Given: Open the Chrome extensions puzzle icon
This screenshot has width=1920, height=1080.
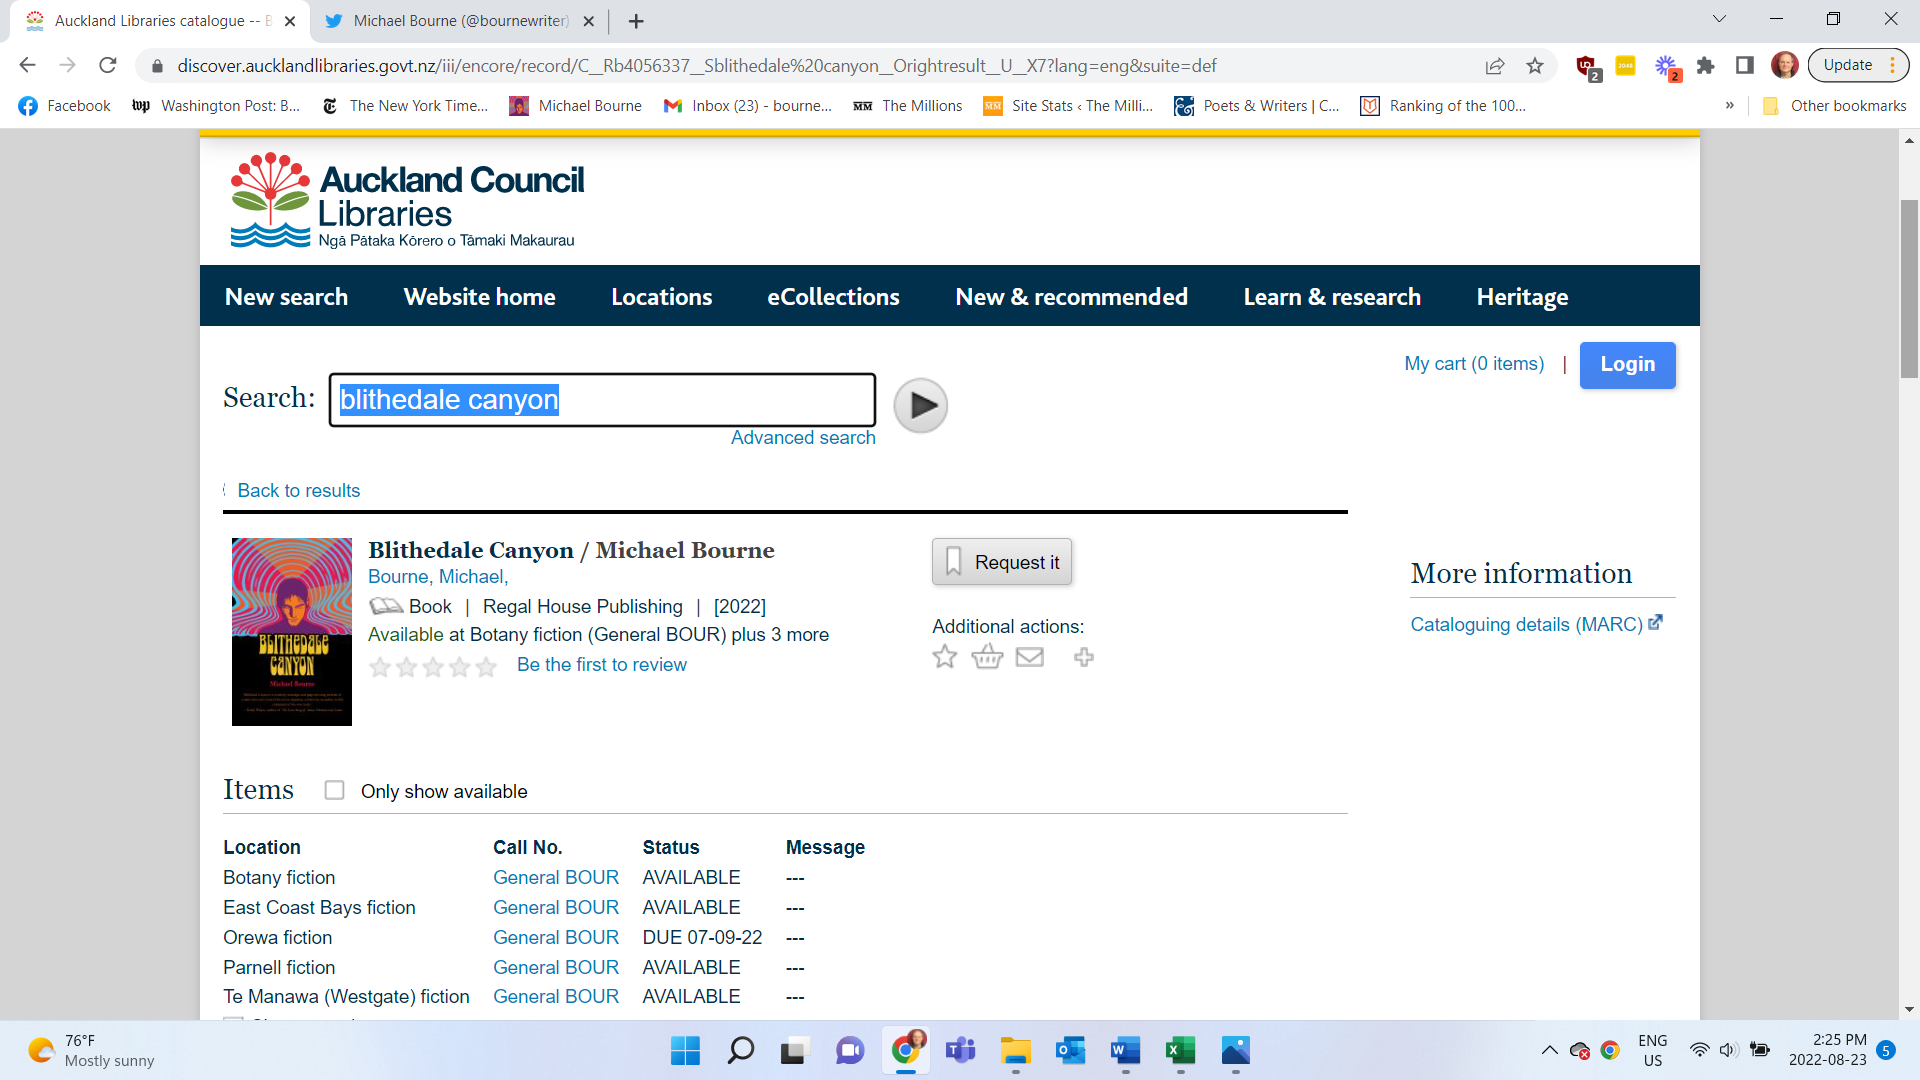Looking at the screenshot, I should point(1706,66).
